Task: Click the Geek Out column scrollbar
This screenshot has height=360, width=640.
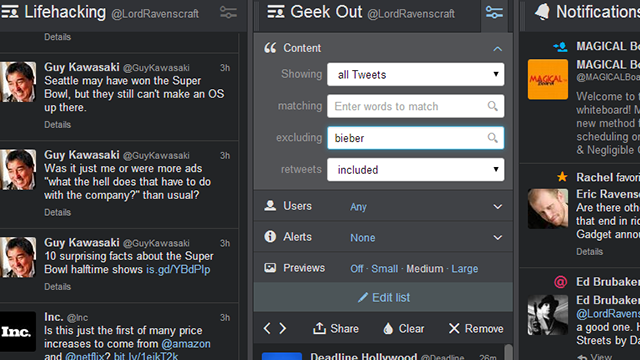Action: (x=508, y=352)
